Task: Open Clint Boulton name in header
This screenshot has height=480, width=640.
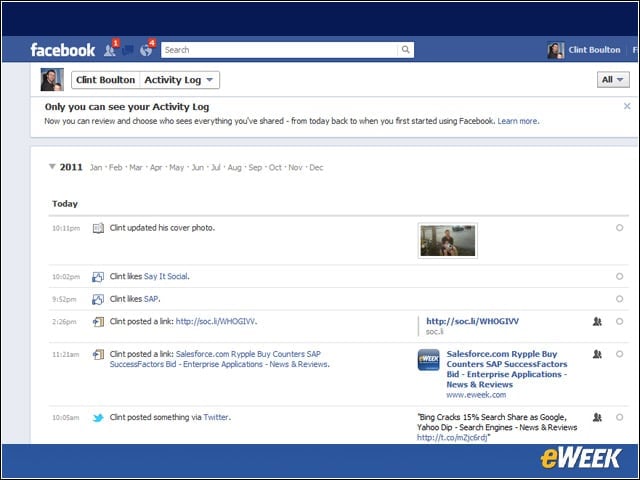Action: pyautogui.click(x=594, y=50)
